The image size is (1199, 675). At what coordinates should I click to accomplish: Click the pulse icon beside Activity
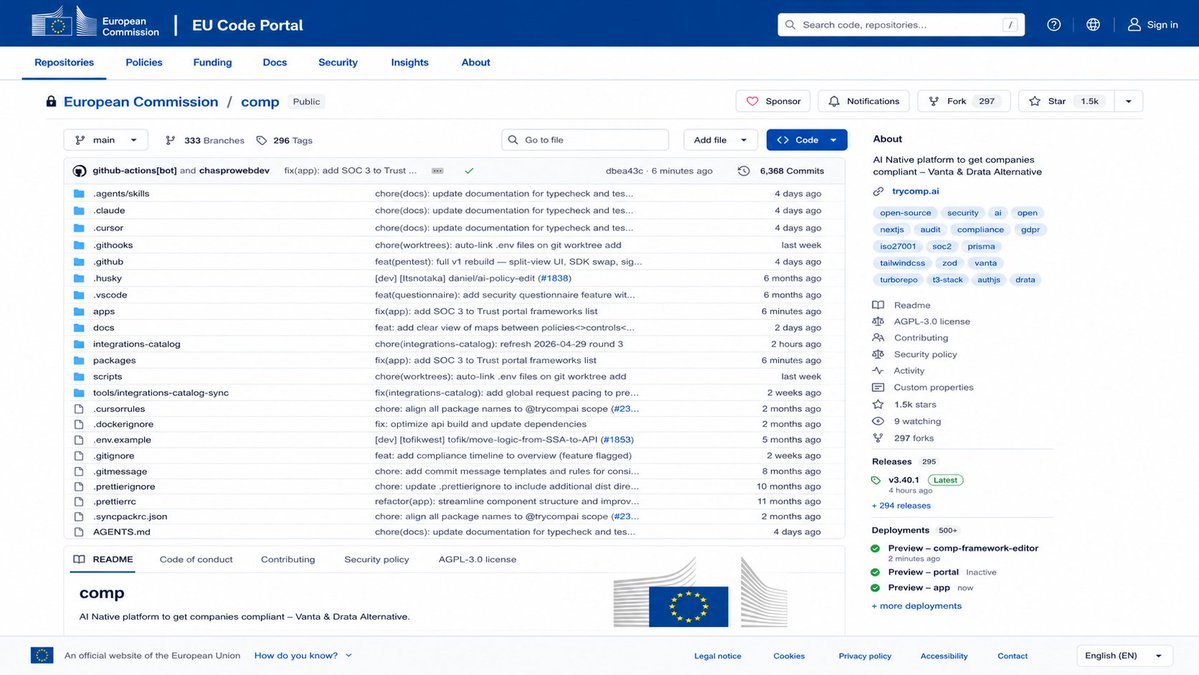878,371
